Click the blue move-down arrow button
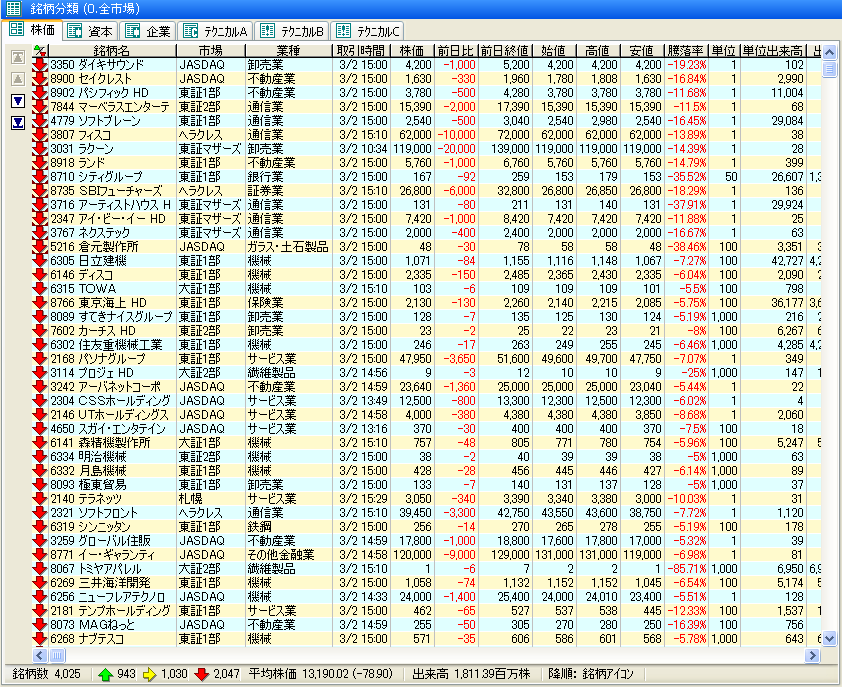 tap(17, 101)
